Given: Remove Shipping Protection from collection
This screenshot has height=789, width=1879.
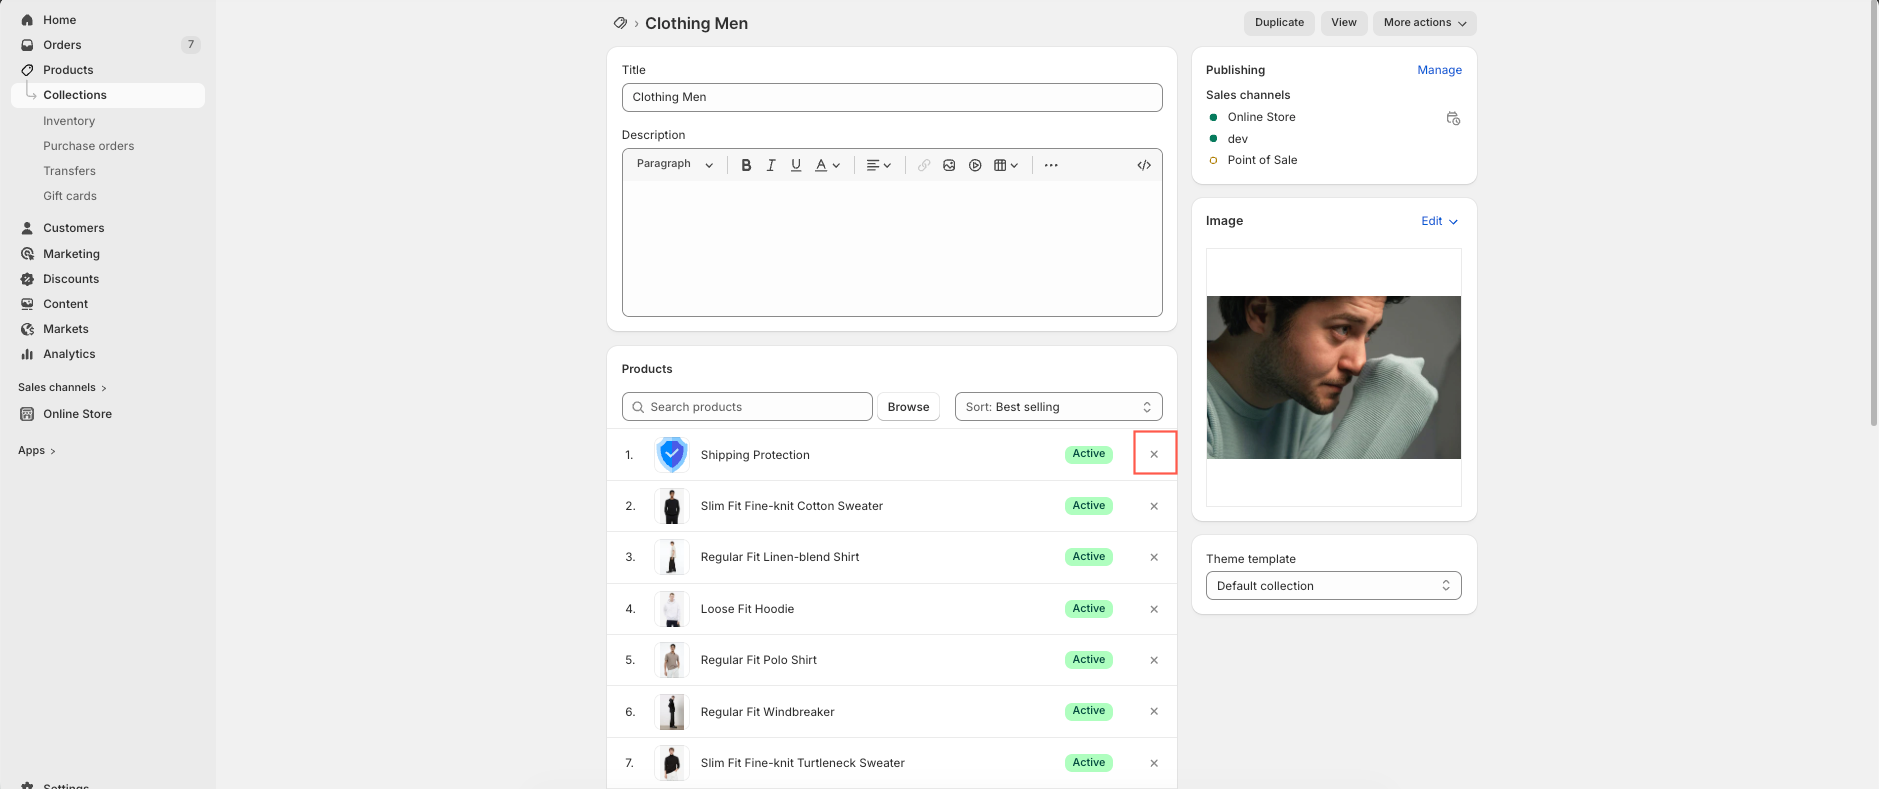Looking at the screenshot, I should click(x=1154, y=454).
